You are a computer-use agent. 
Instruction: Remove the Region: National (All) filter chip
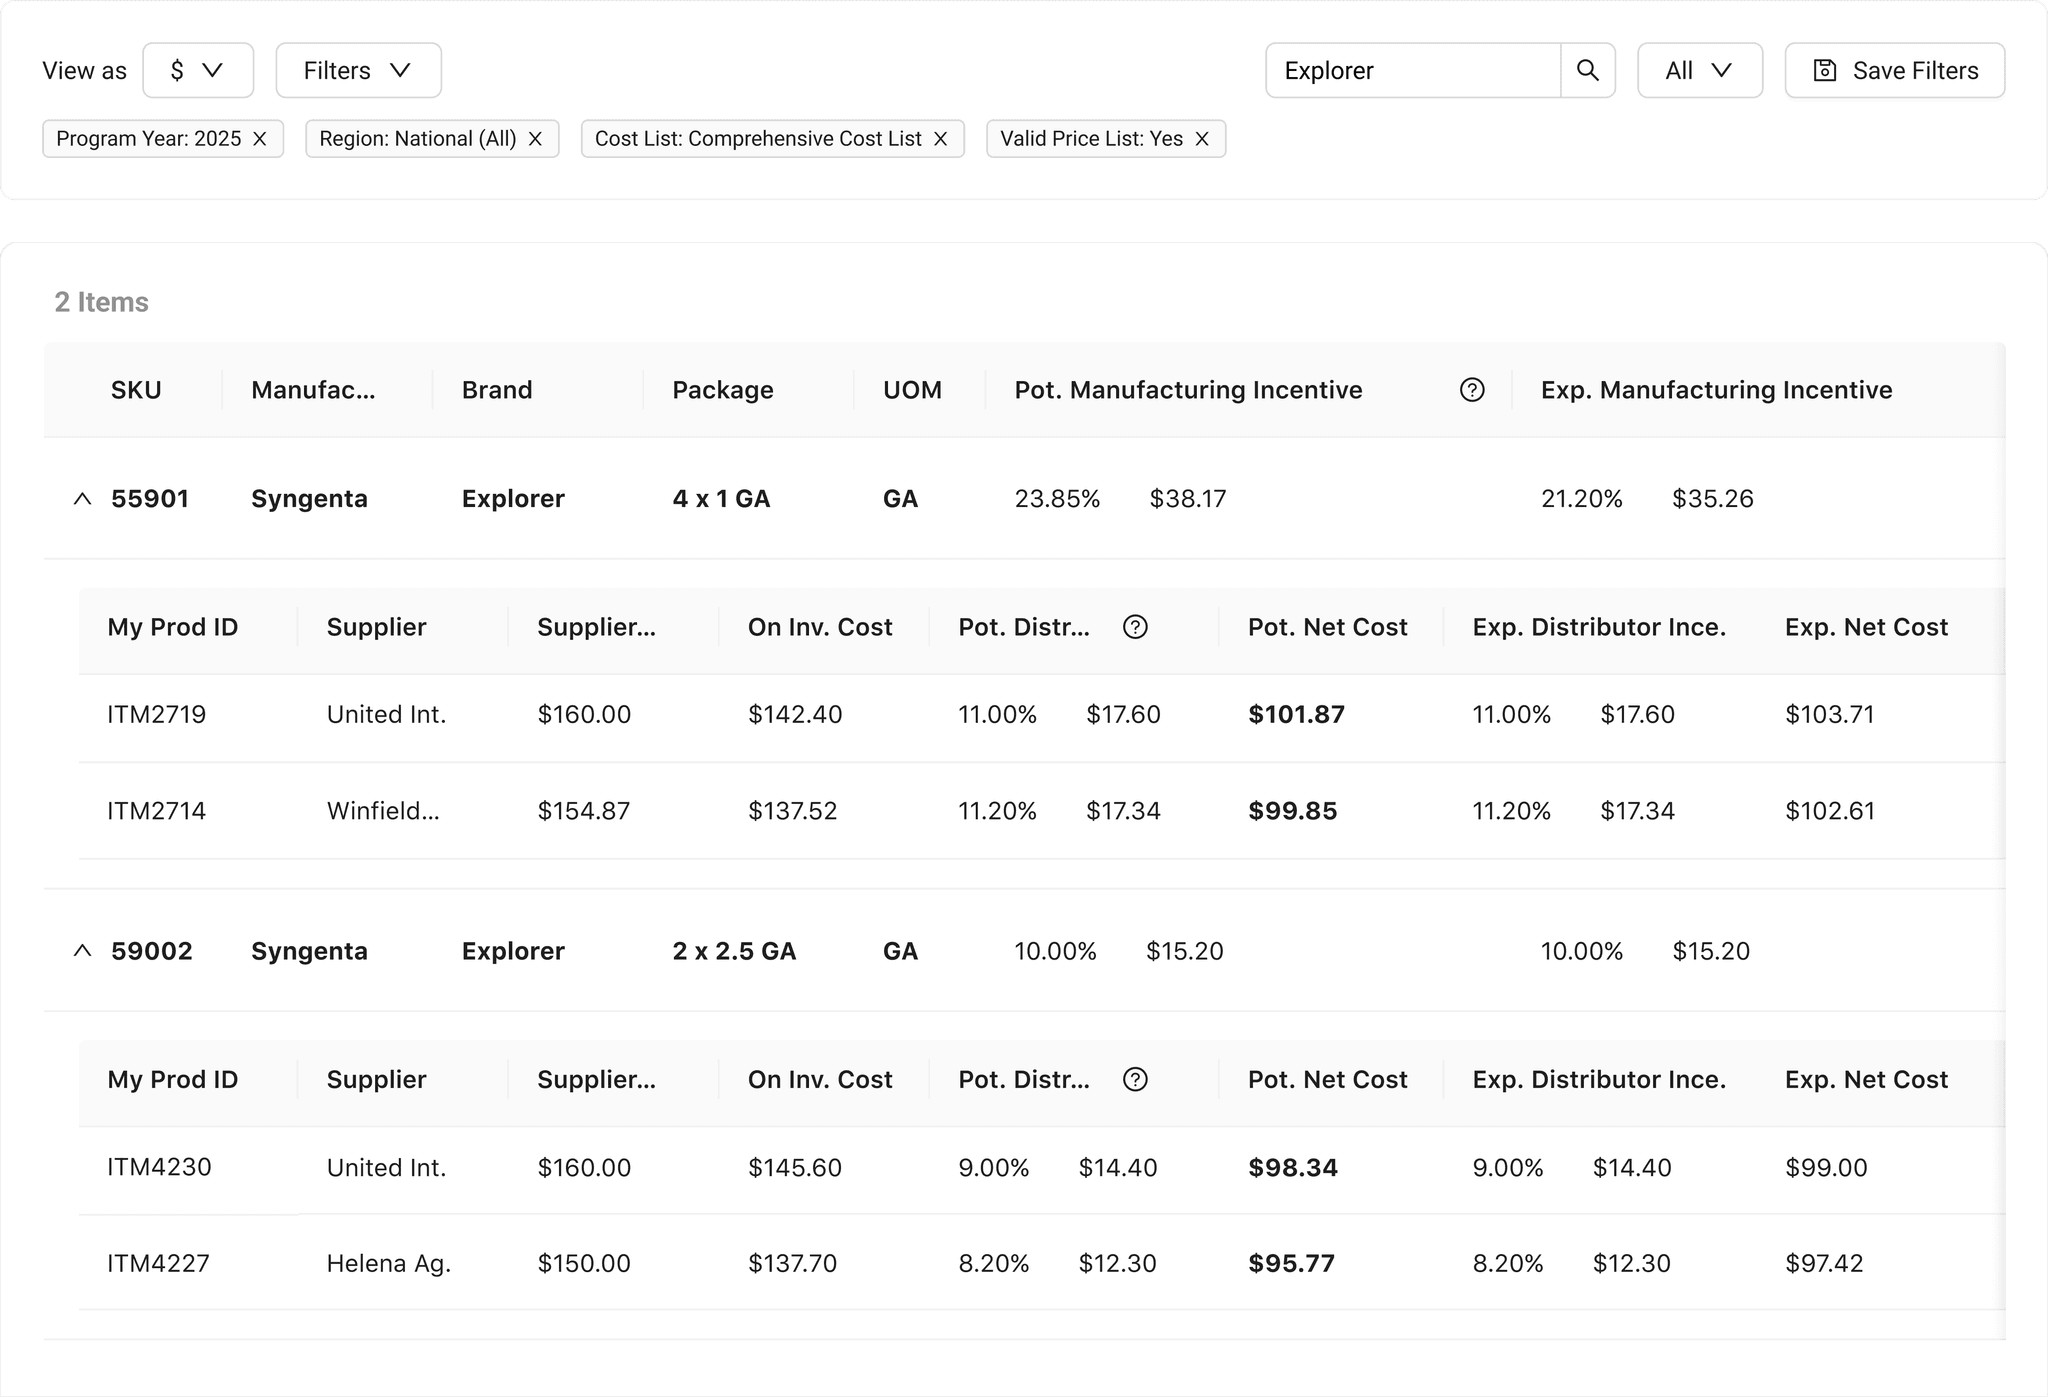click(535, 139)
